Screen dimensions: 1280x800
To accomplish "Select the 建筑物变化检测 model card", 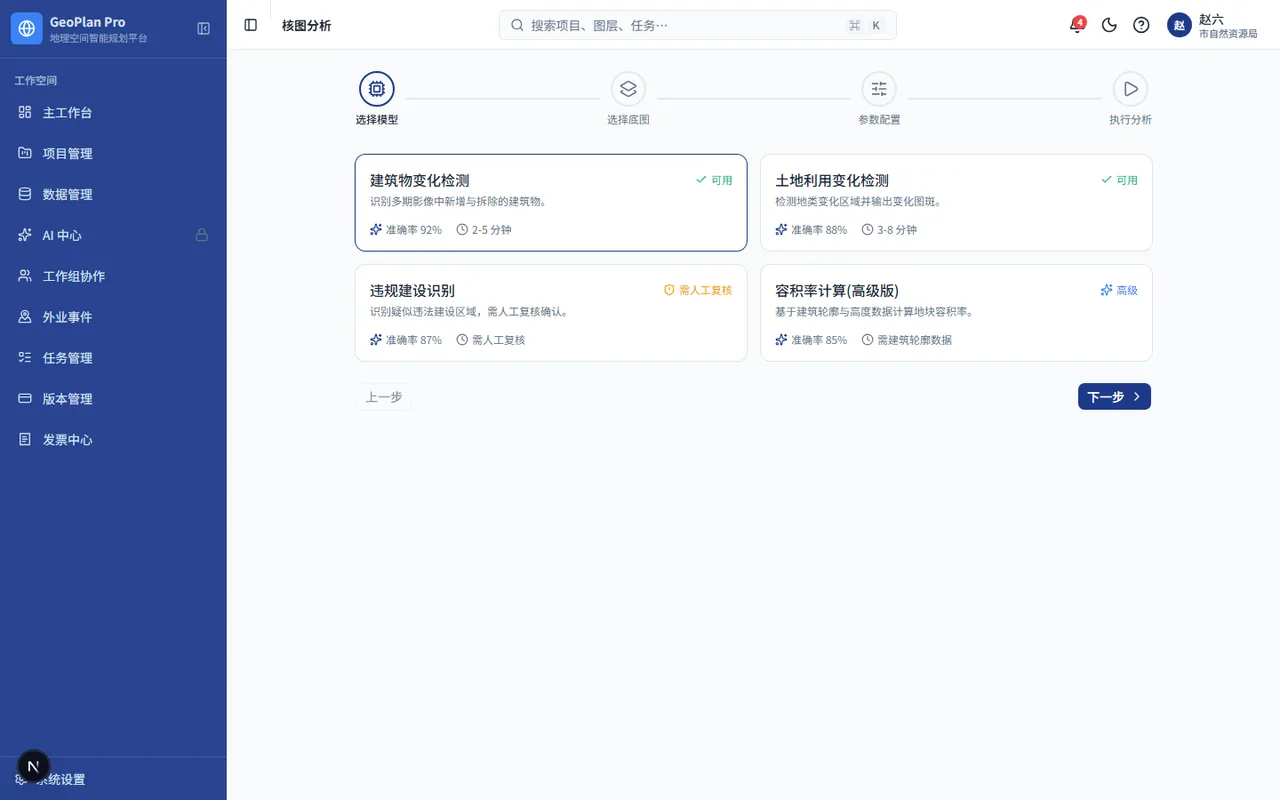I will point(551,202).
